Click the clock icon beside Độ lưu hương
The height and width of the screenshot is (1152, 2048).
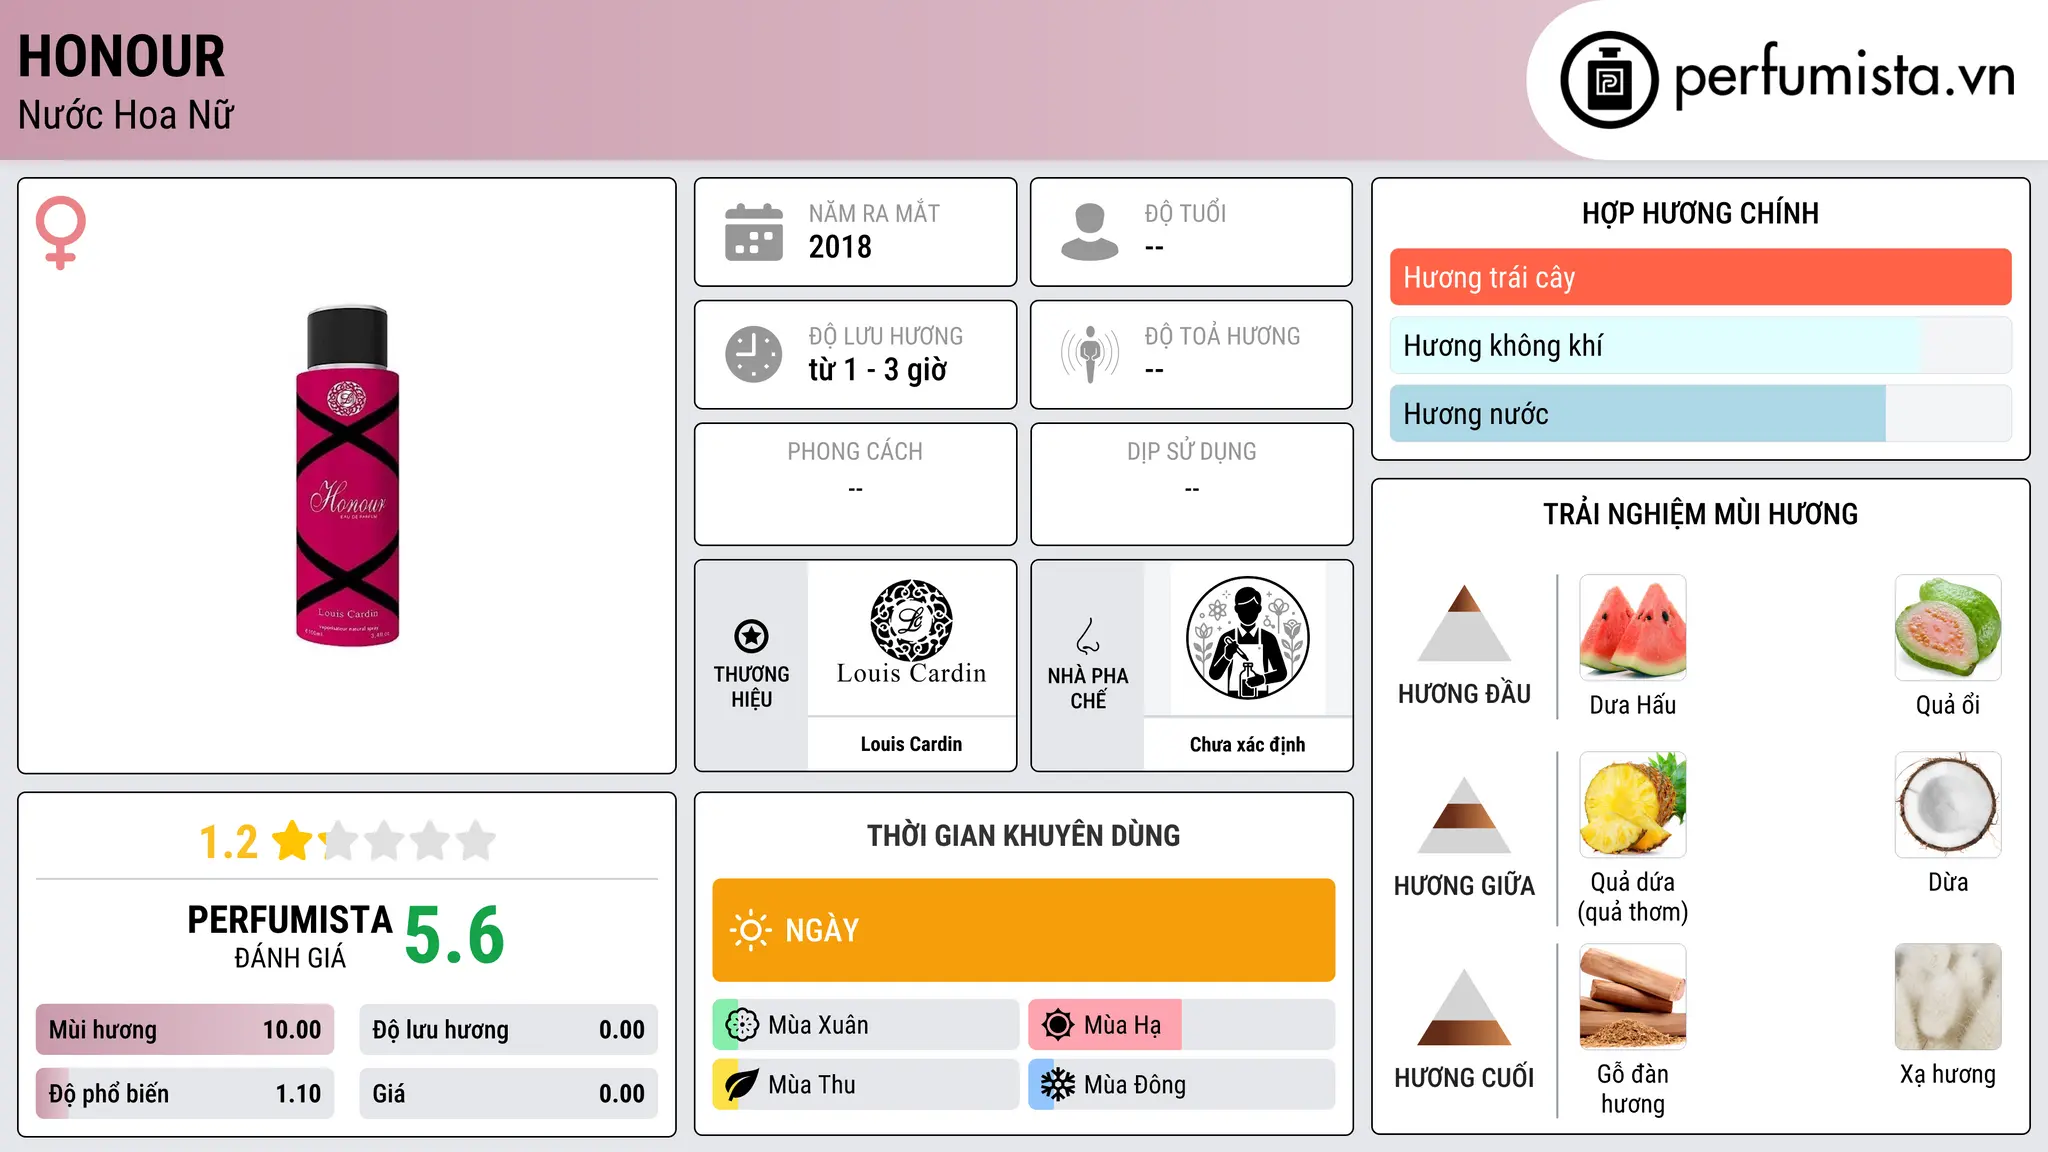(x=754, y=354)
